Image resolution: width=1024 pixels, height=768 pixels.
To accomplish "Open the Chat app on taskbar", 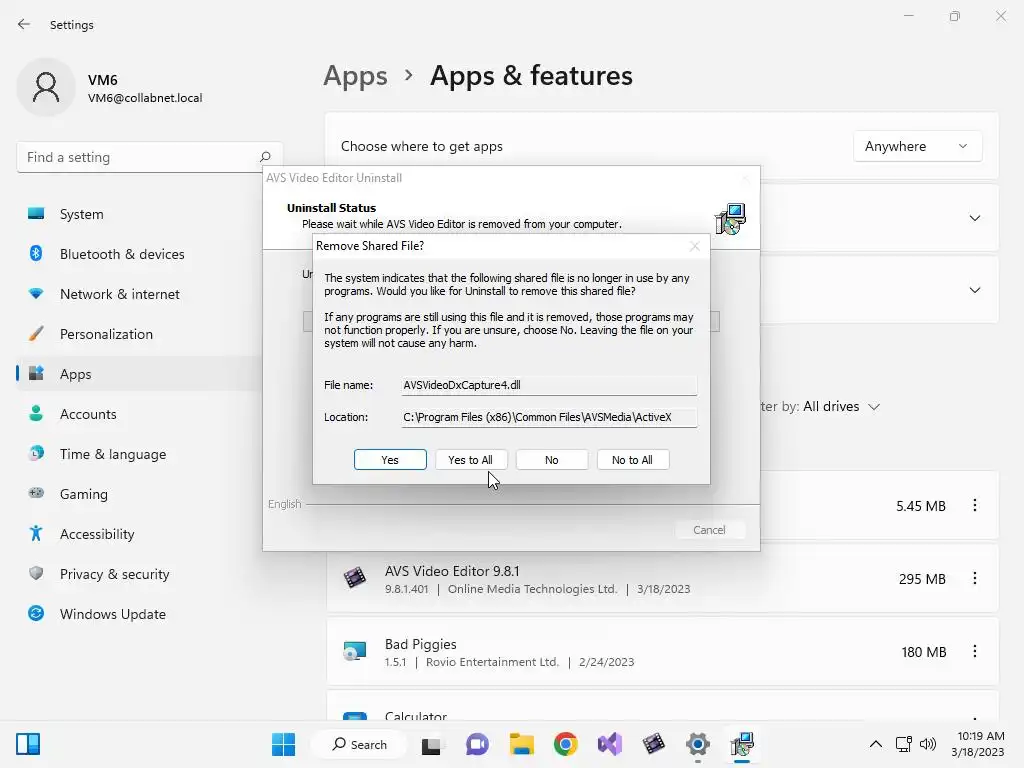I will click(x=477, y=744).
